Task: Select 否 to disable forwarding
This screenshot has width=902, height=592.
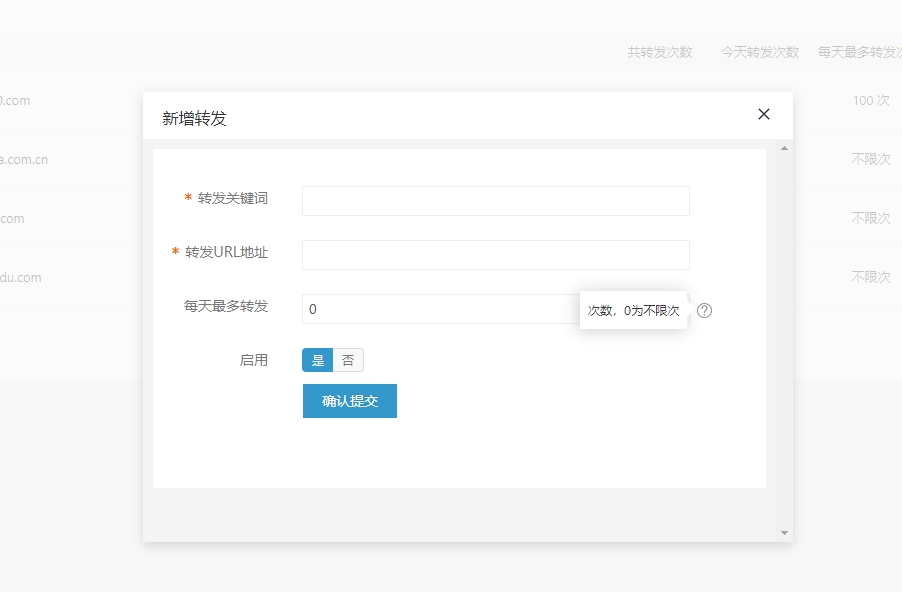Action: click(x=348, y=360)
